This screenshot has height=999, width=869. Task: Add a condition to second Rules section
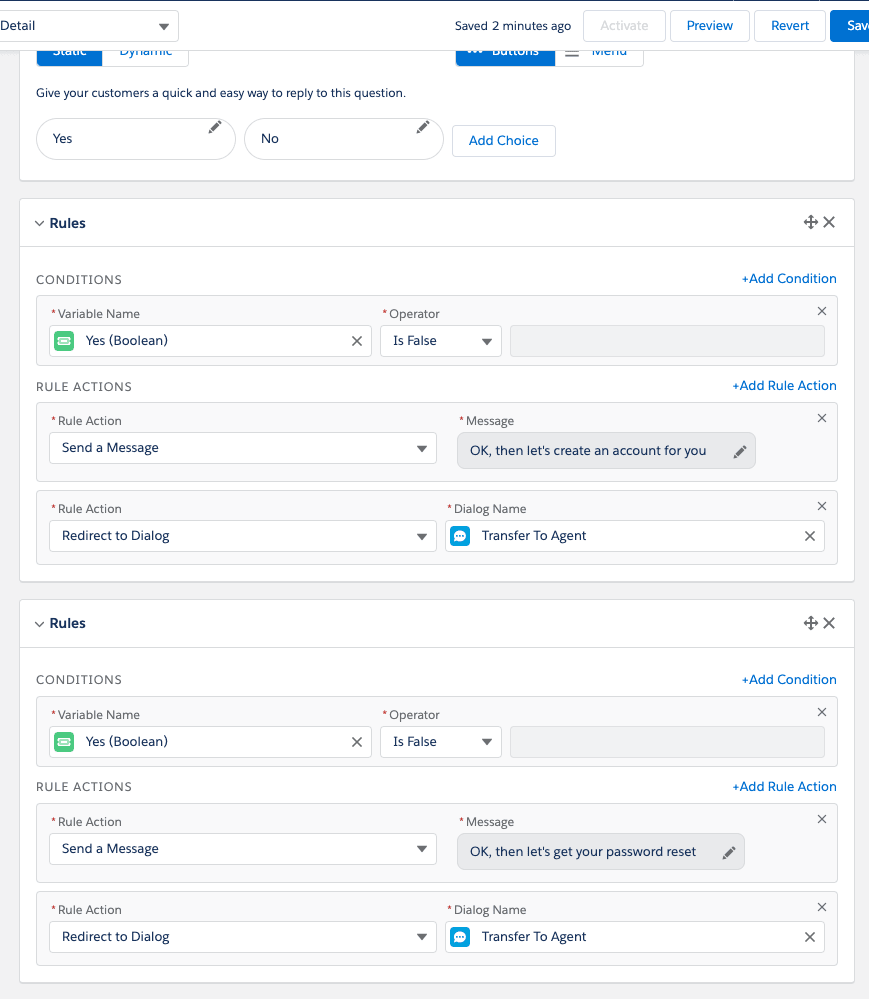(x=789, y=679)
